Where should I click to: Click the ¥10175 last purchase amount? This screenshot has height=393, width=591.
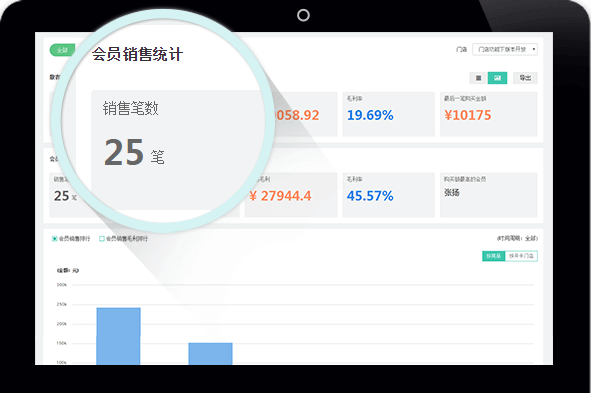tap(467, 115)
